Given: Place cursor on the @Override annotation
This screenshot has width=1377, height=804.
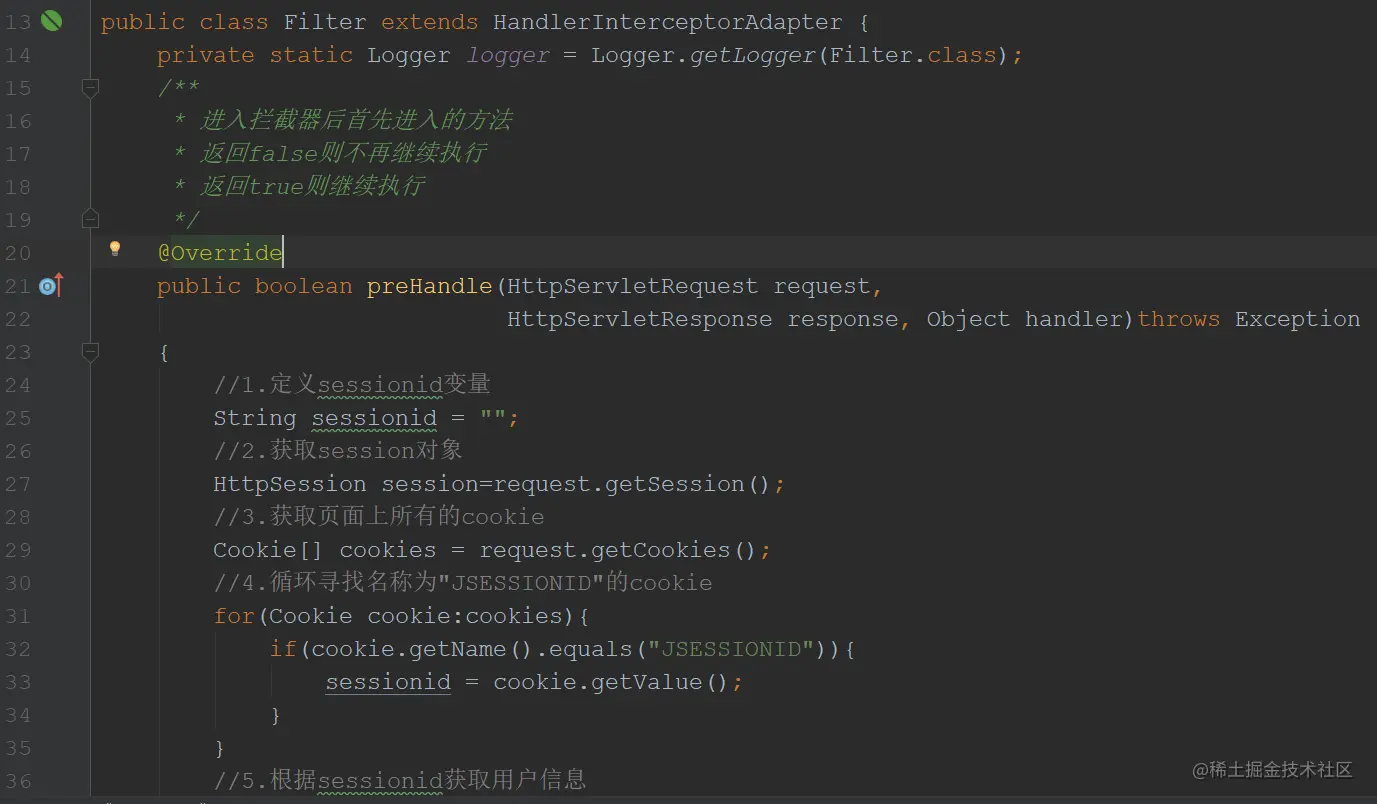Looking at the screenshot, I should click(220, 253).
